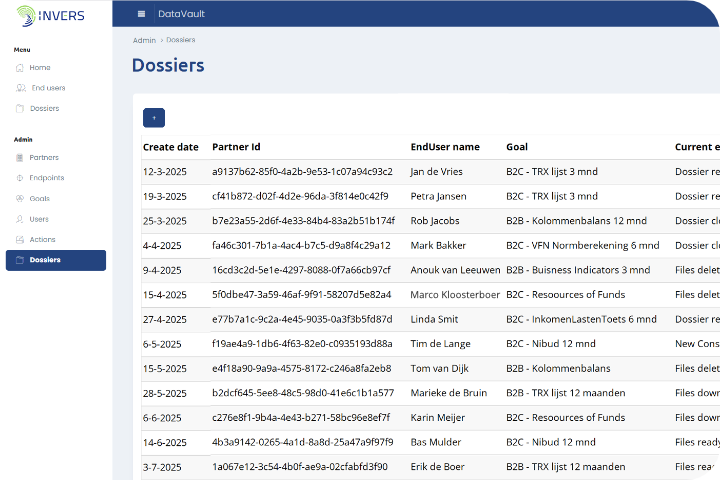
Task: Click the Home icon in sidebar
Action: pyautogui.click(x=20, y=68)
